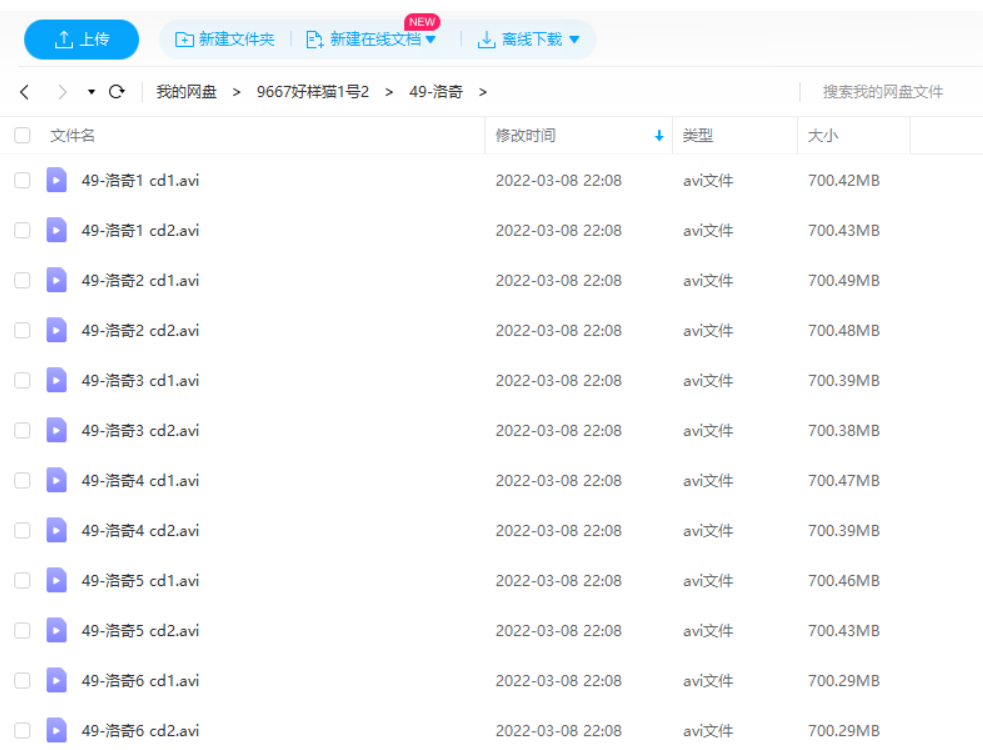Toggle the select-all checkbox beside 文件名

click(x=22, y=136)
